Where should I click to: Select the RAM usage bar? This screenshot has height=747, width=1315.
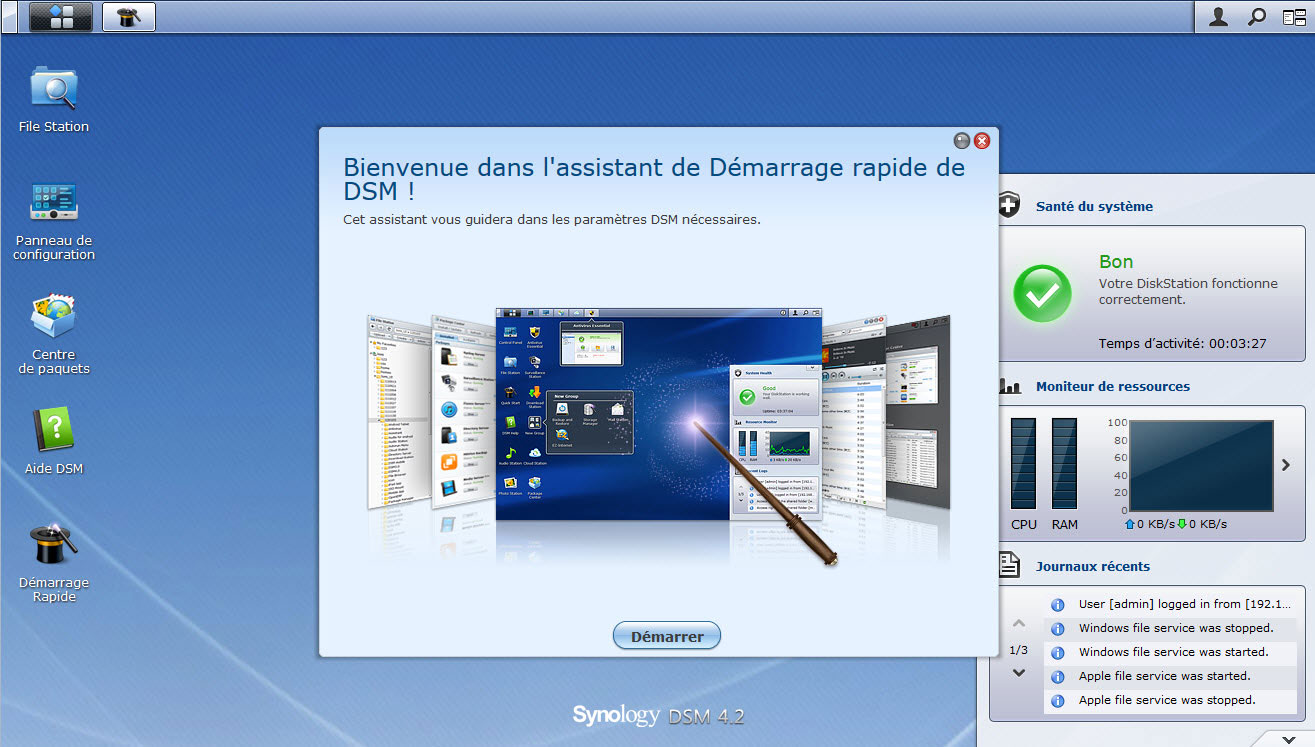click(x=1065, y=465)
